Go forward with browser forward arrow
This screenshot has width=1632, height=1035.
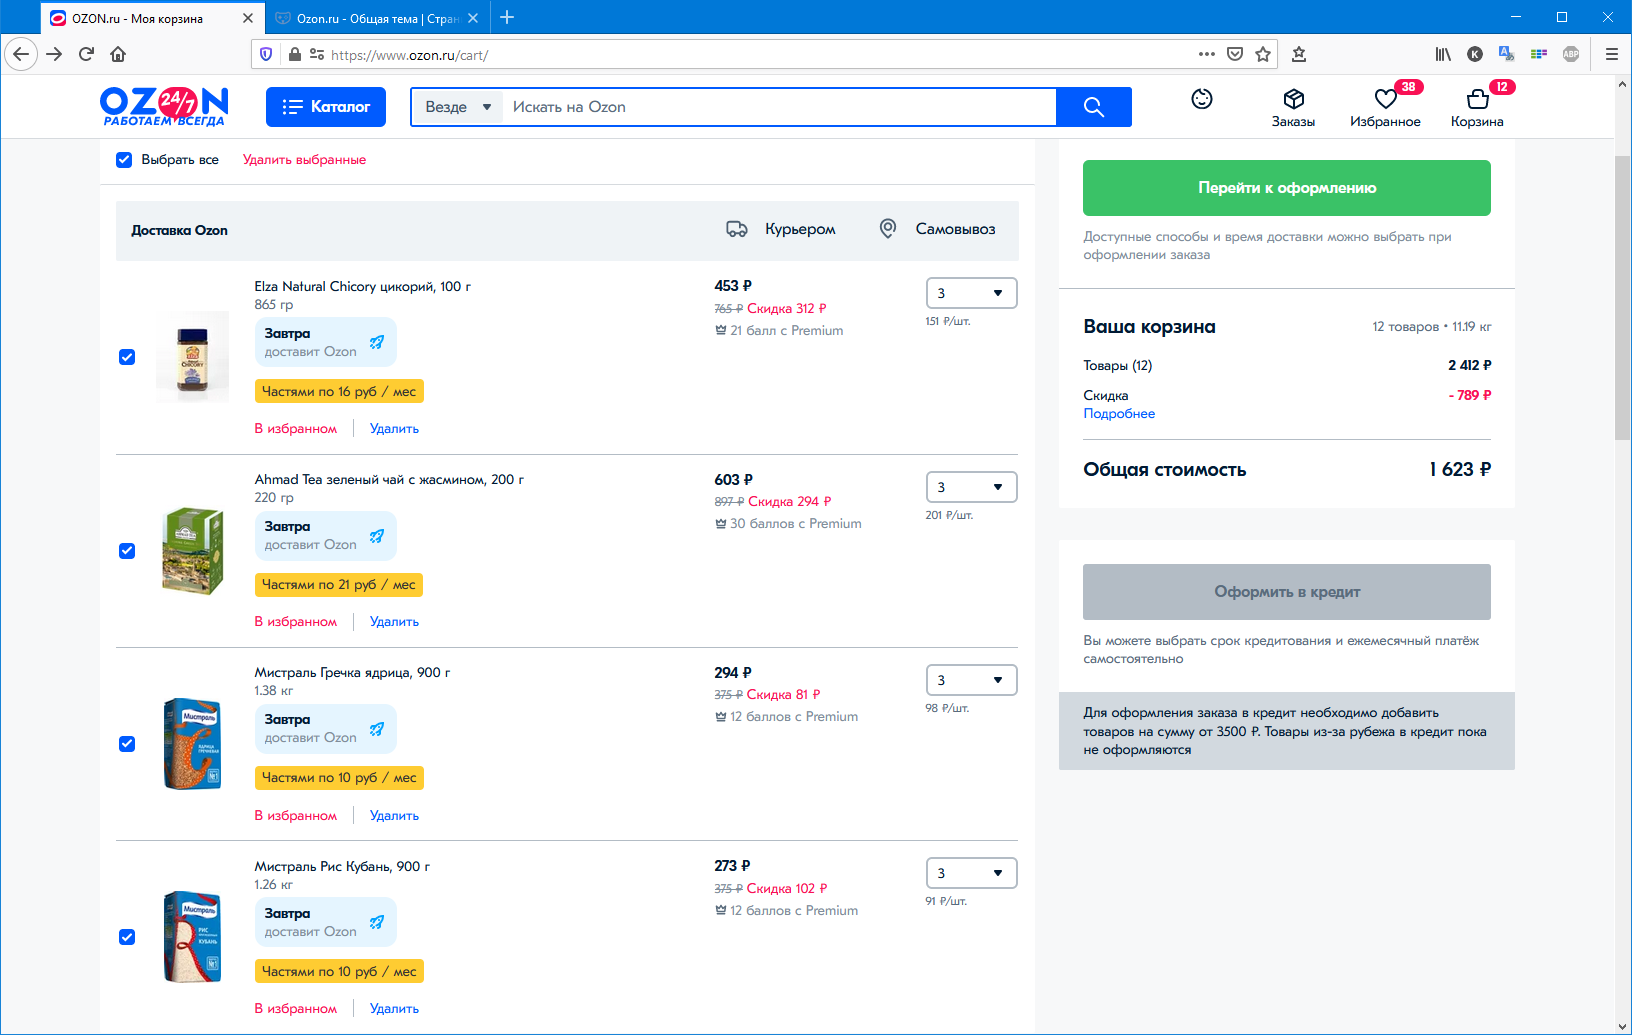point(54,54)
